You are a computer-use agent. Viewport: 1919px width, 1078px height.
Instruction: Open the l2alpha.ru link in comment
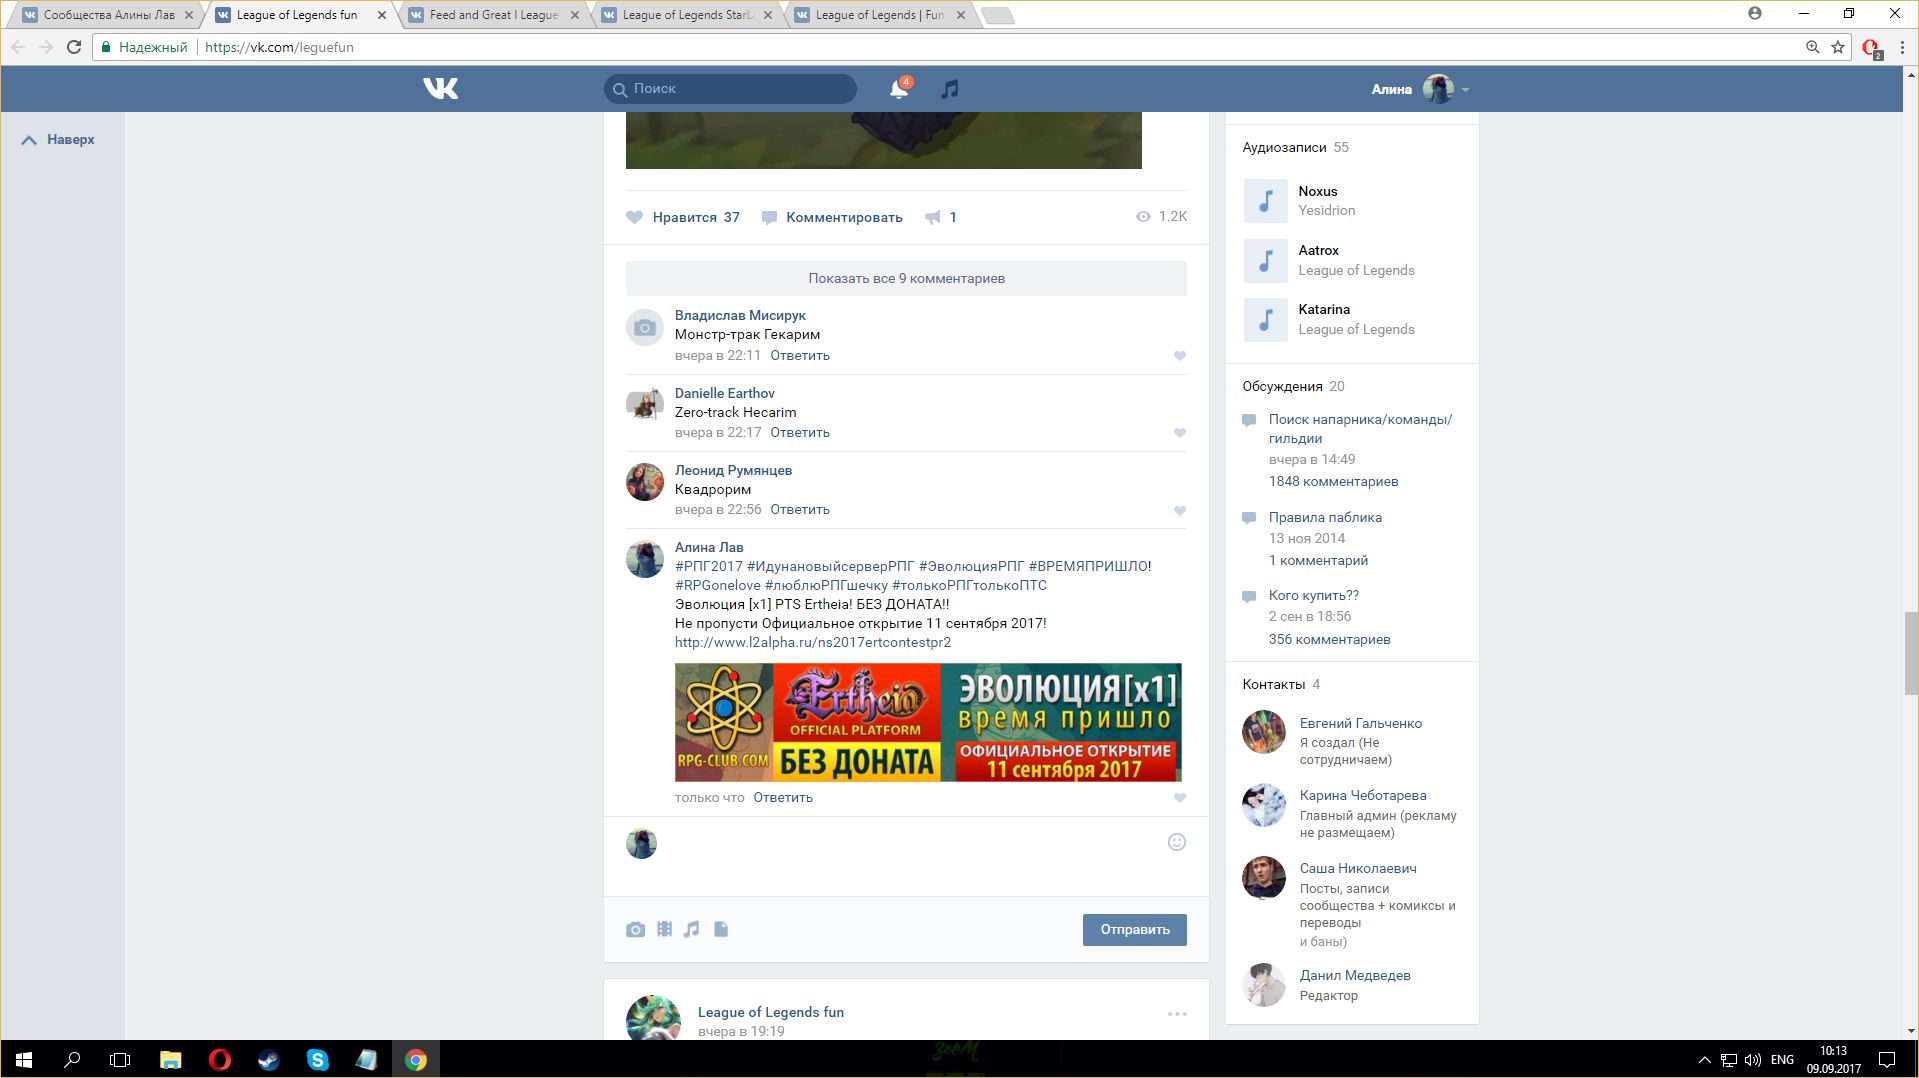coord(812,643)
